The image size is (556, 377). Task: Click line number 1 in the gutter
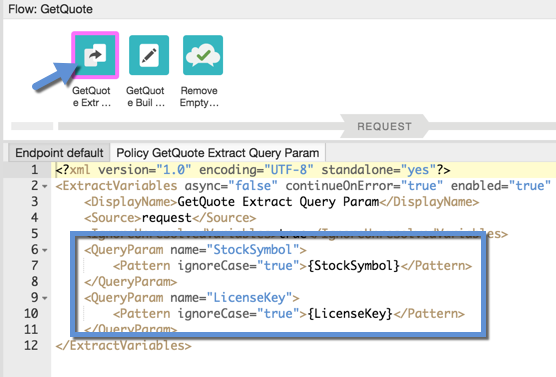tap(34, 170)
